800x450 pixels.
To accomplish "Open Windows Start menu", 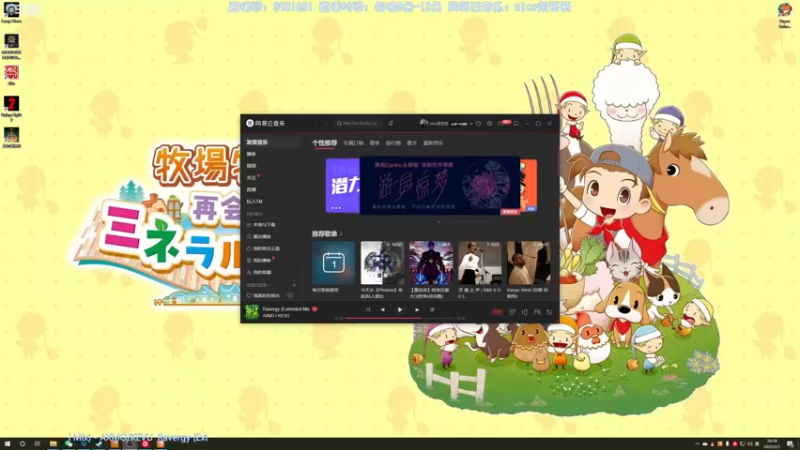I will pos(7,444).
